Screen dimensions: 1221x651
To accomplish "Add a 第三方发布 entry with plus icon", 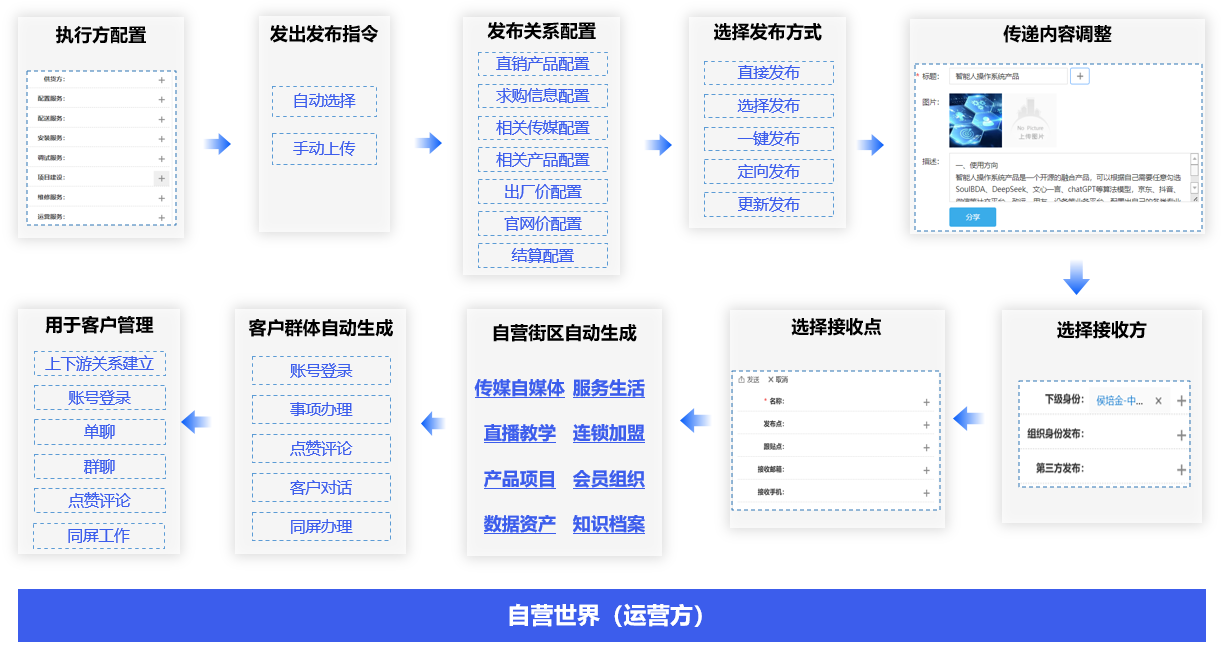I will tap(1181, 469).
